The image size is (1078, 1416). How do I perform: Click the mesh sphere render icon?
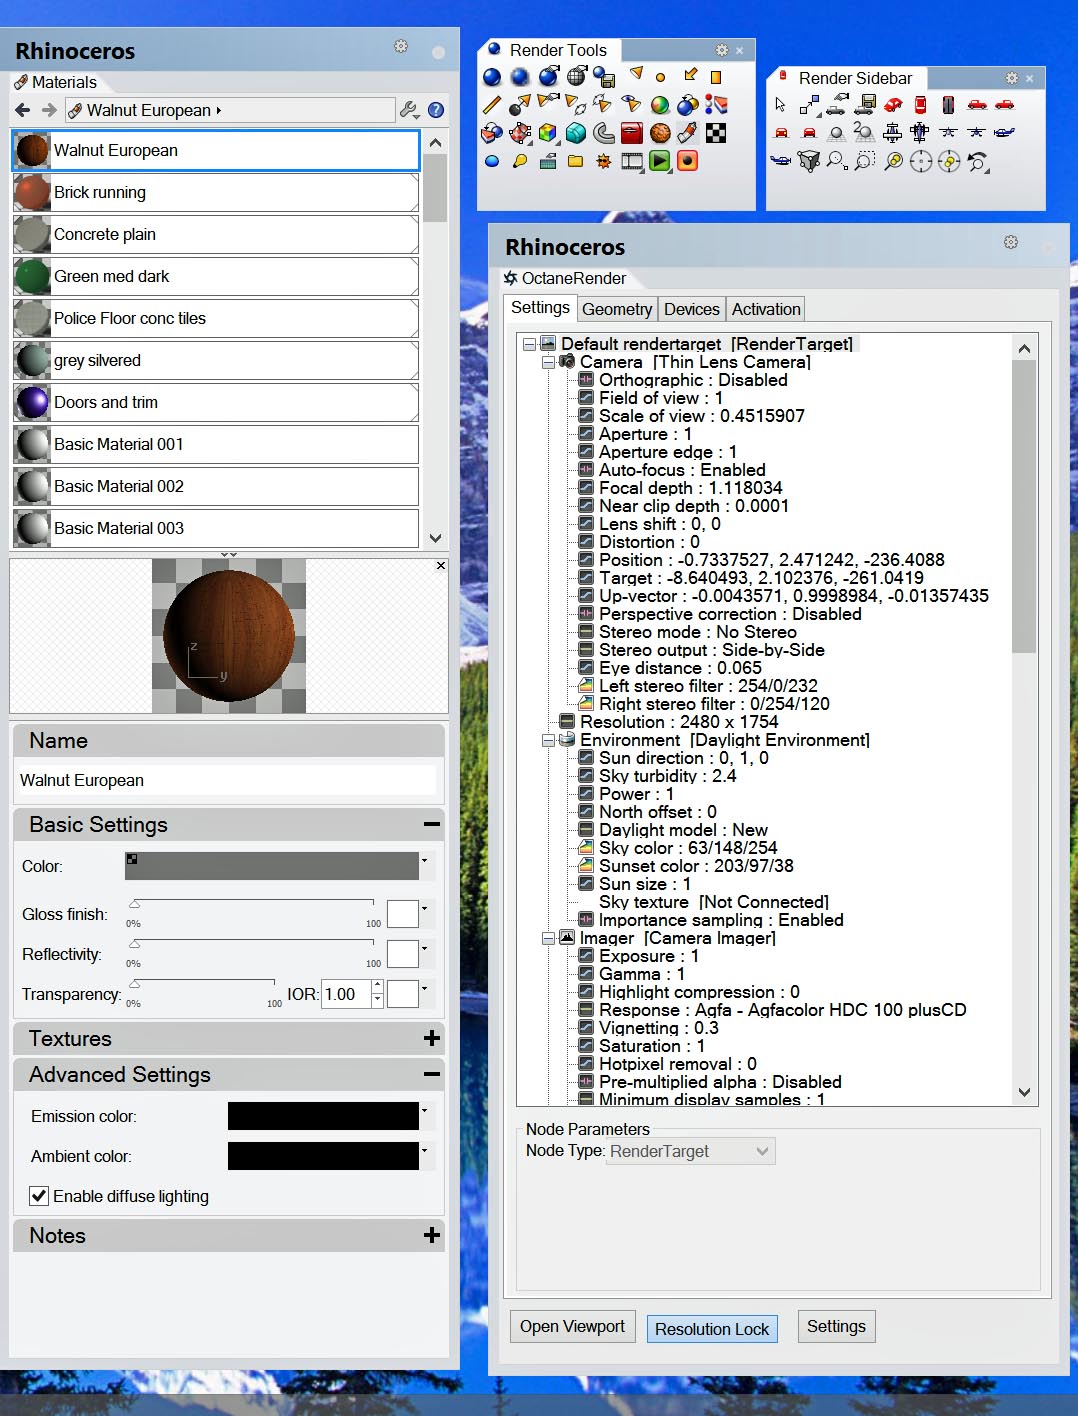pos(576,77)
